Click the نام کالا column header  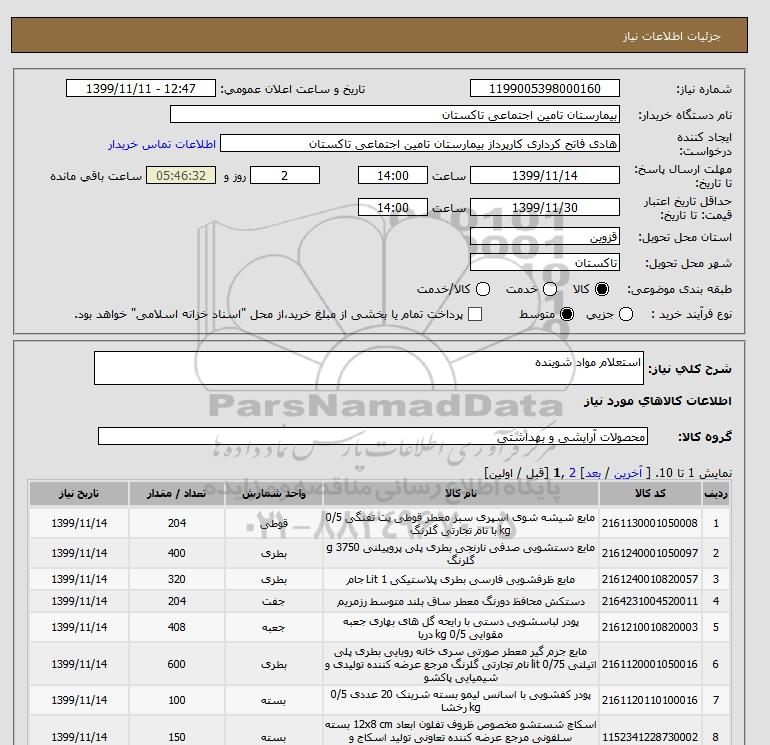click(461, 493)
